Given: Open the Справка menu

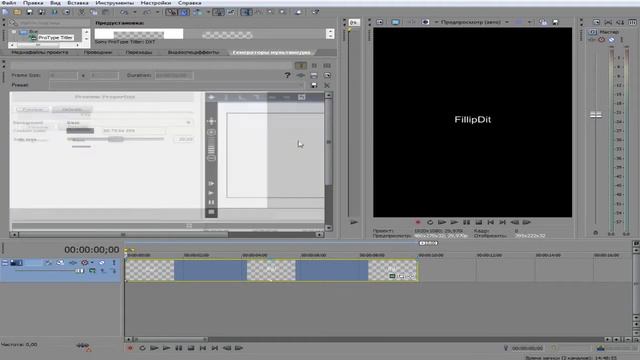Looking at the screenshot, I should [190, 3].
